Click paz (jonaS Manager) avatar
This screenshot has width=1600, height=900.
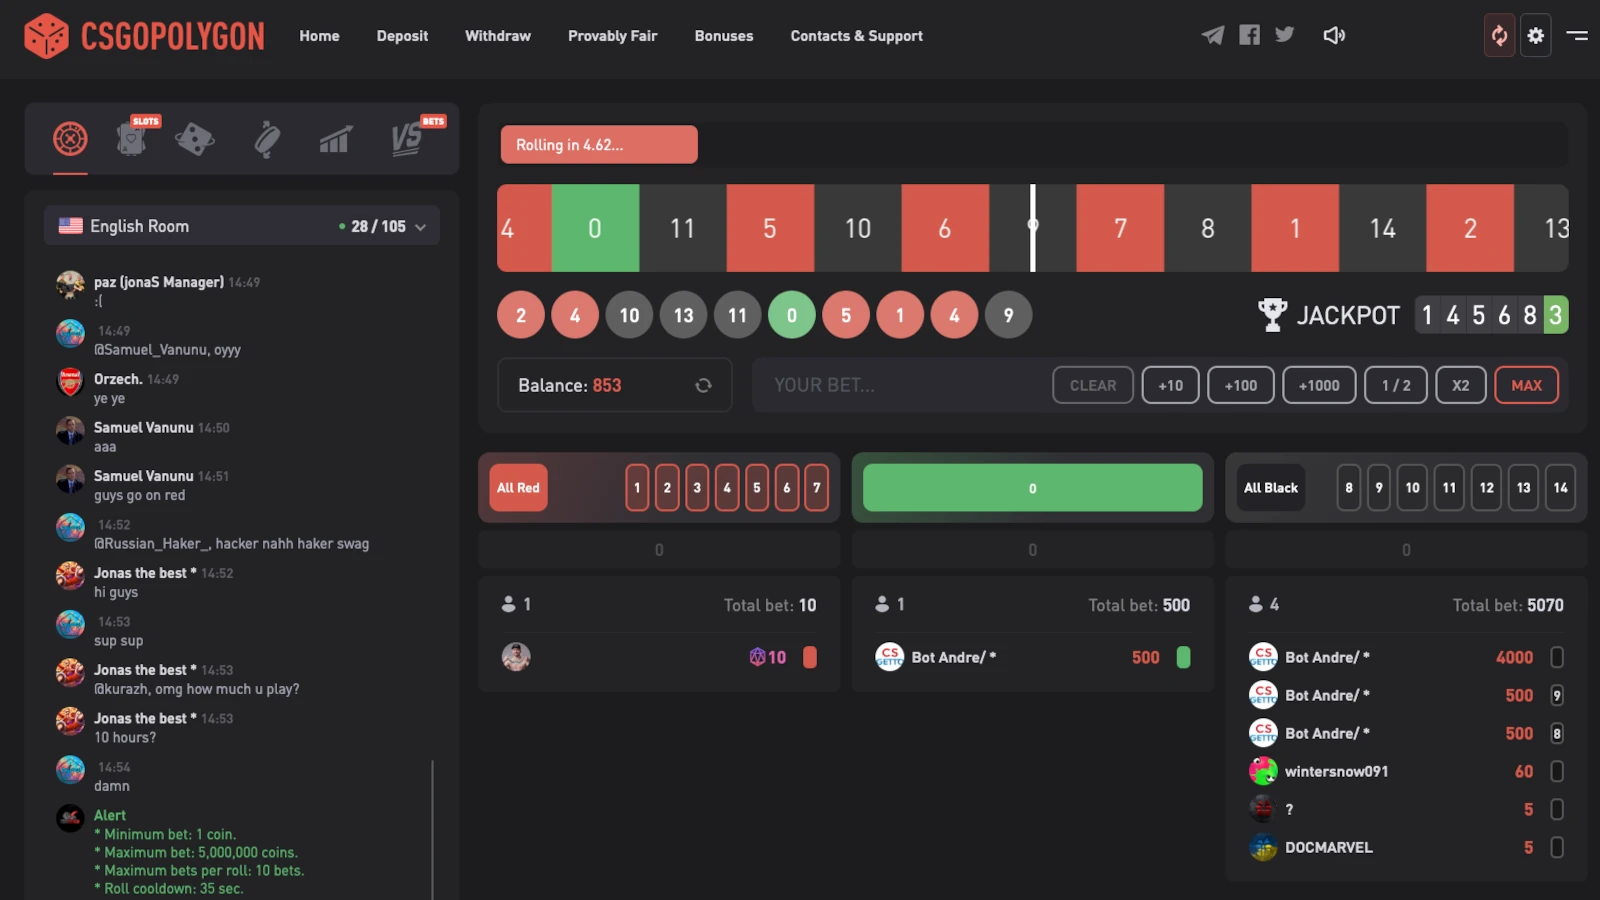[x=70, y=285]
